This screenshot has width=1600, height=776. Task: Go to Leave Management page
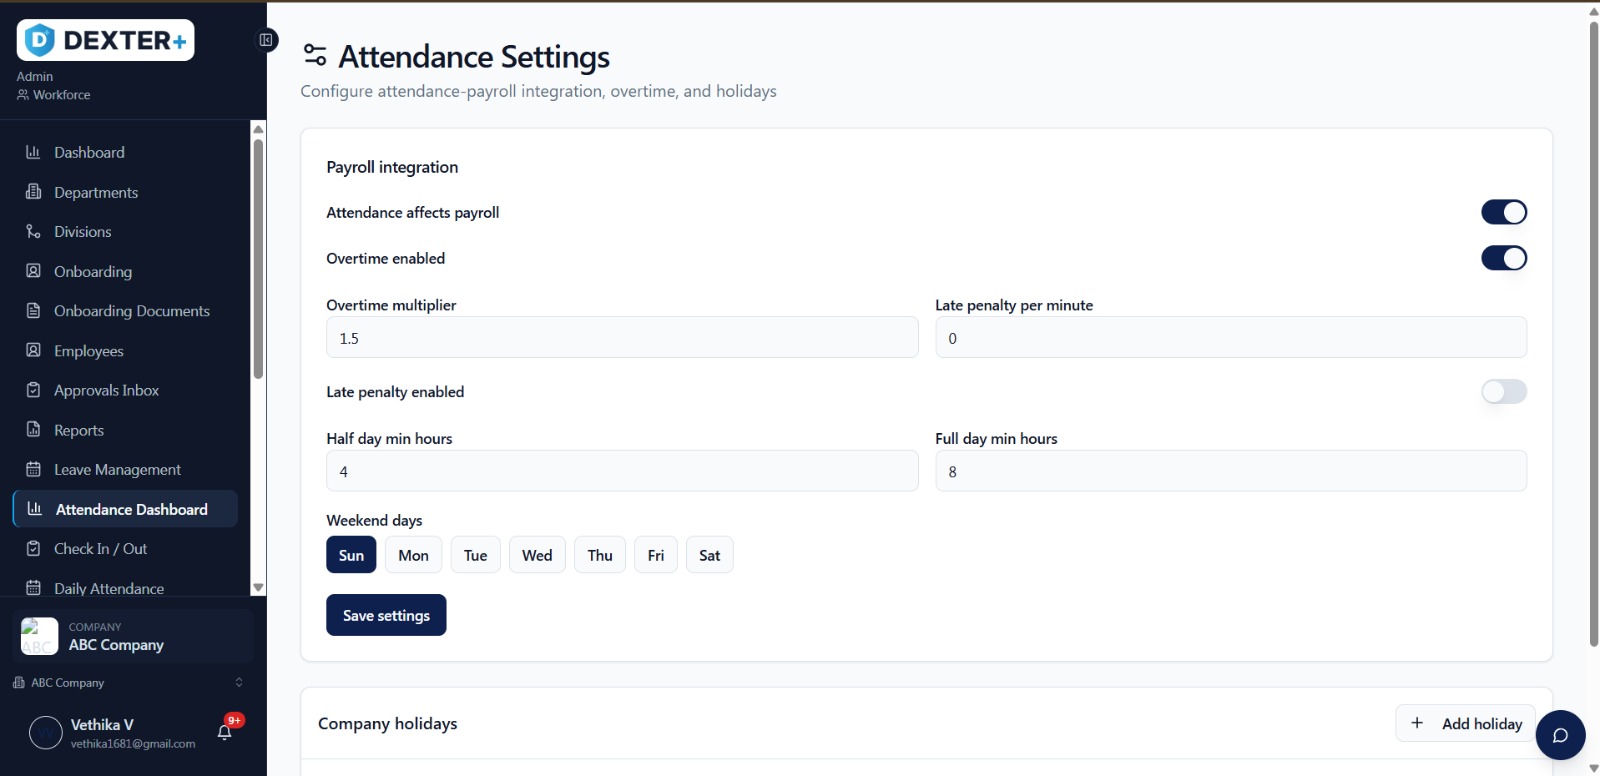(125, 469)
